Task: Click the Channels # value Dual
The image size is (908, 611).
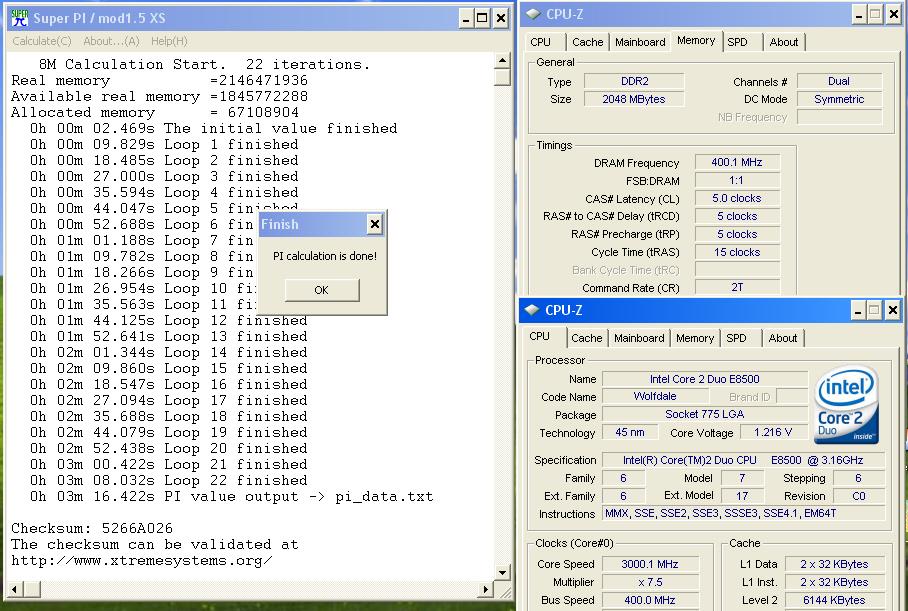Action: click(x=839, y=82)
